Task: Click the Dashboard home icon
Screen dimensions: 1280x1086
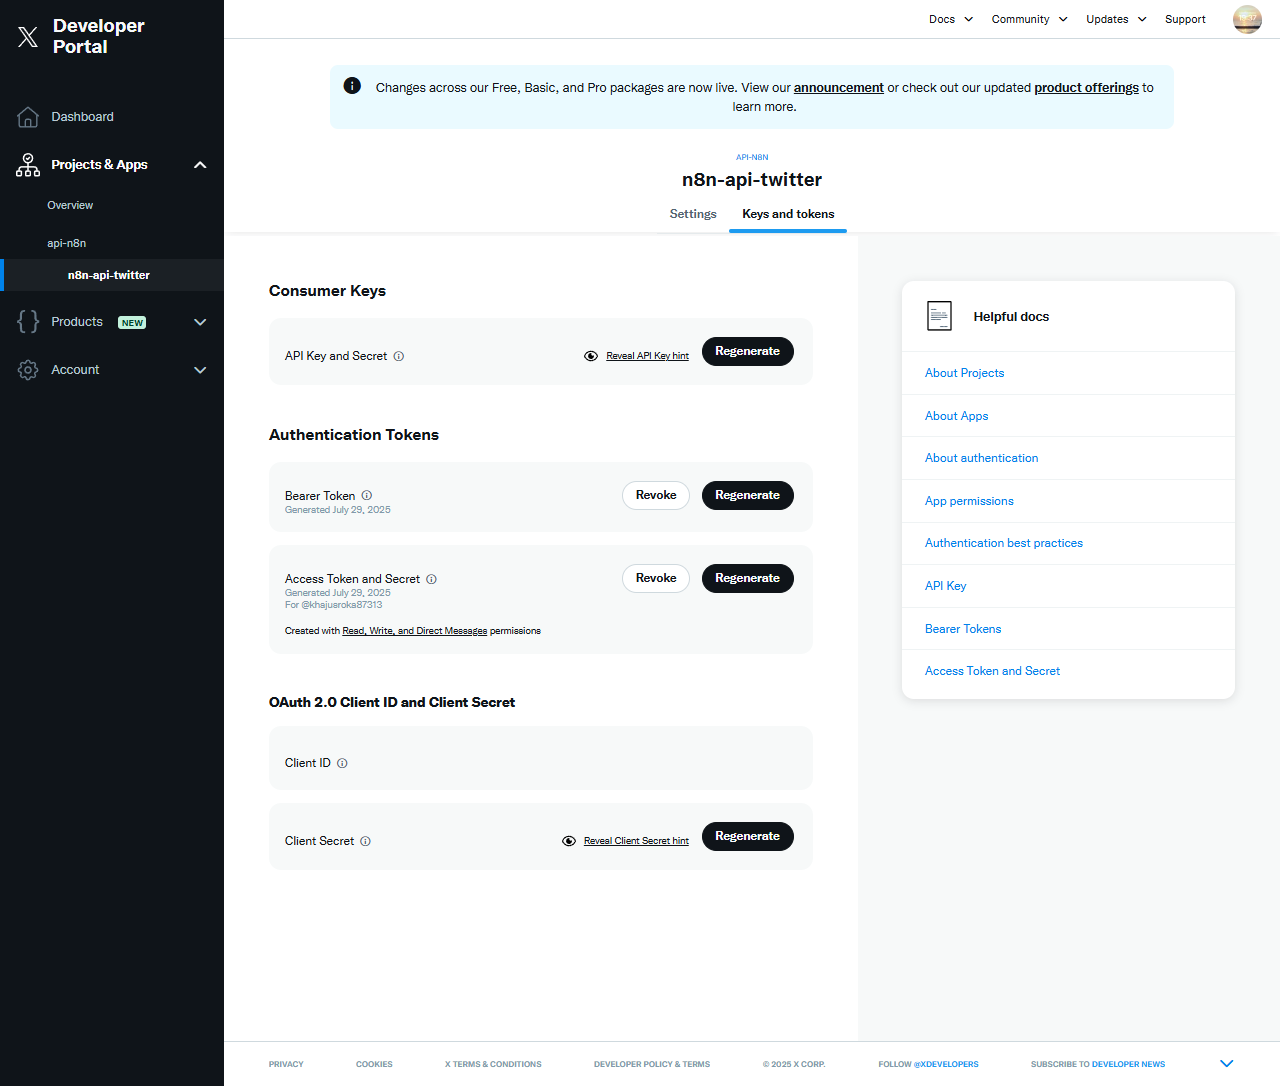Action: (x=28, y=117)
